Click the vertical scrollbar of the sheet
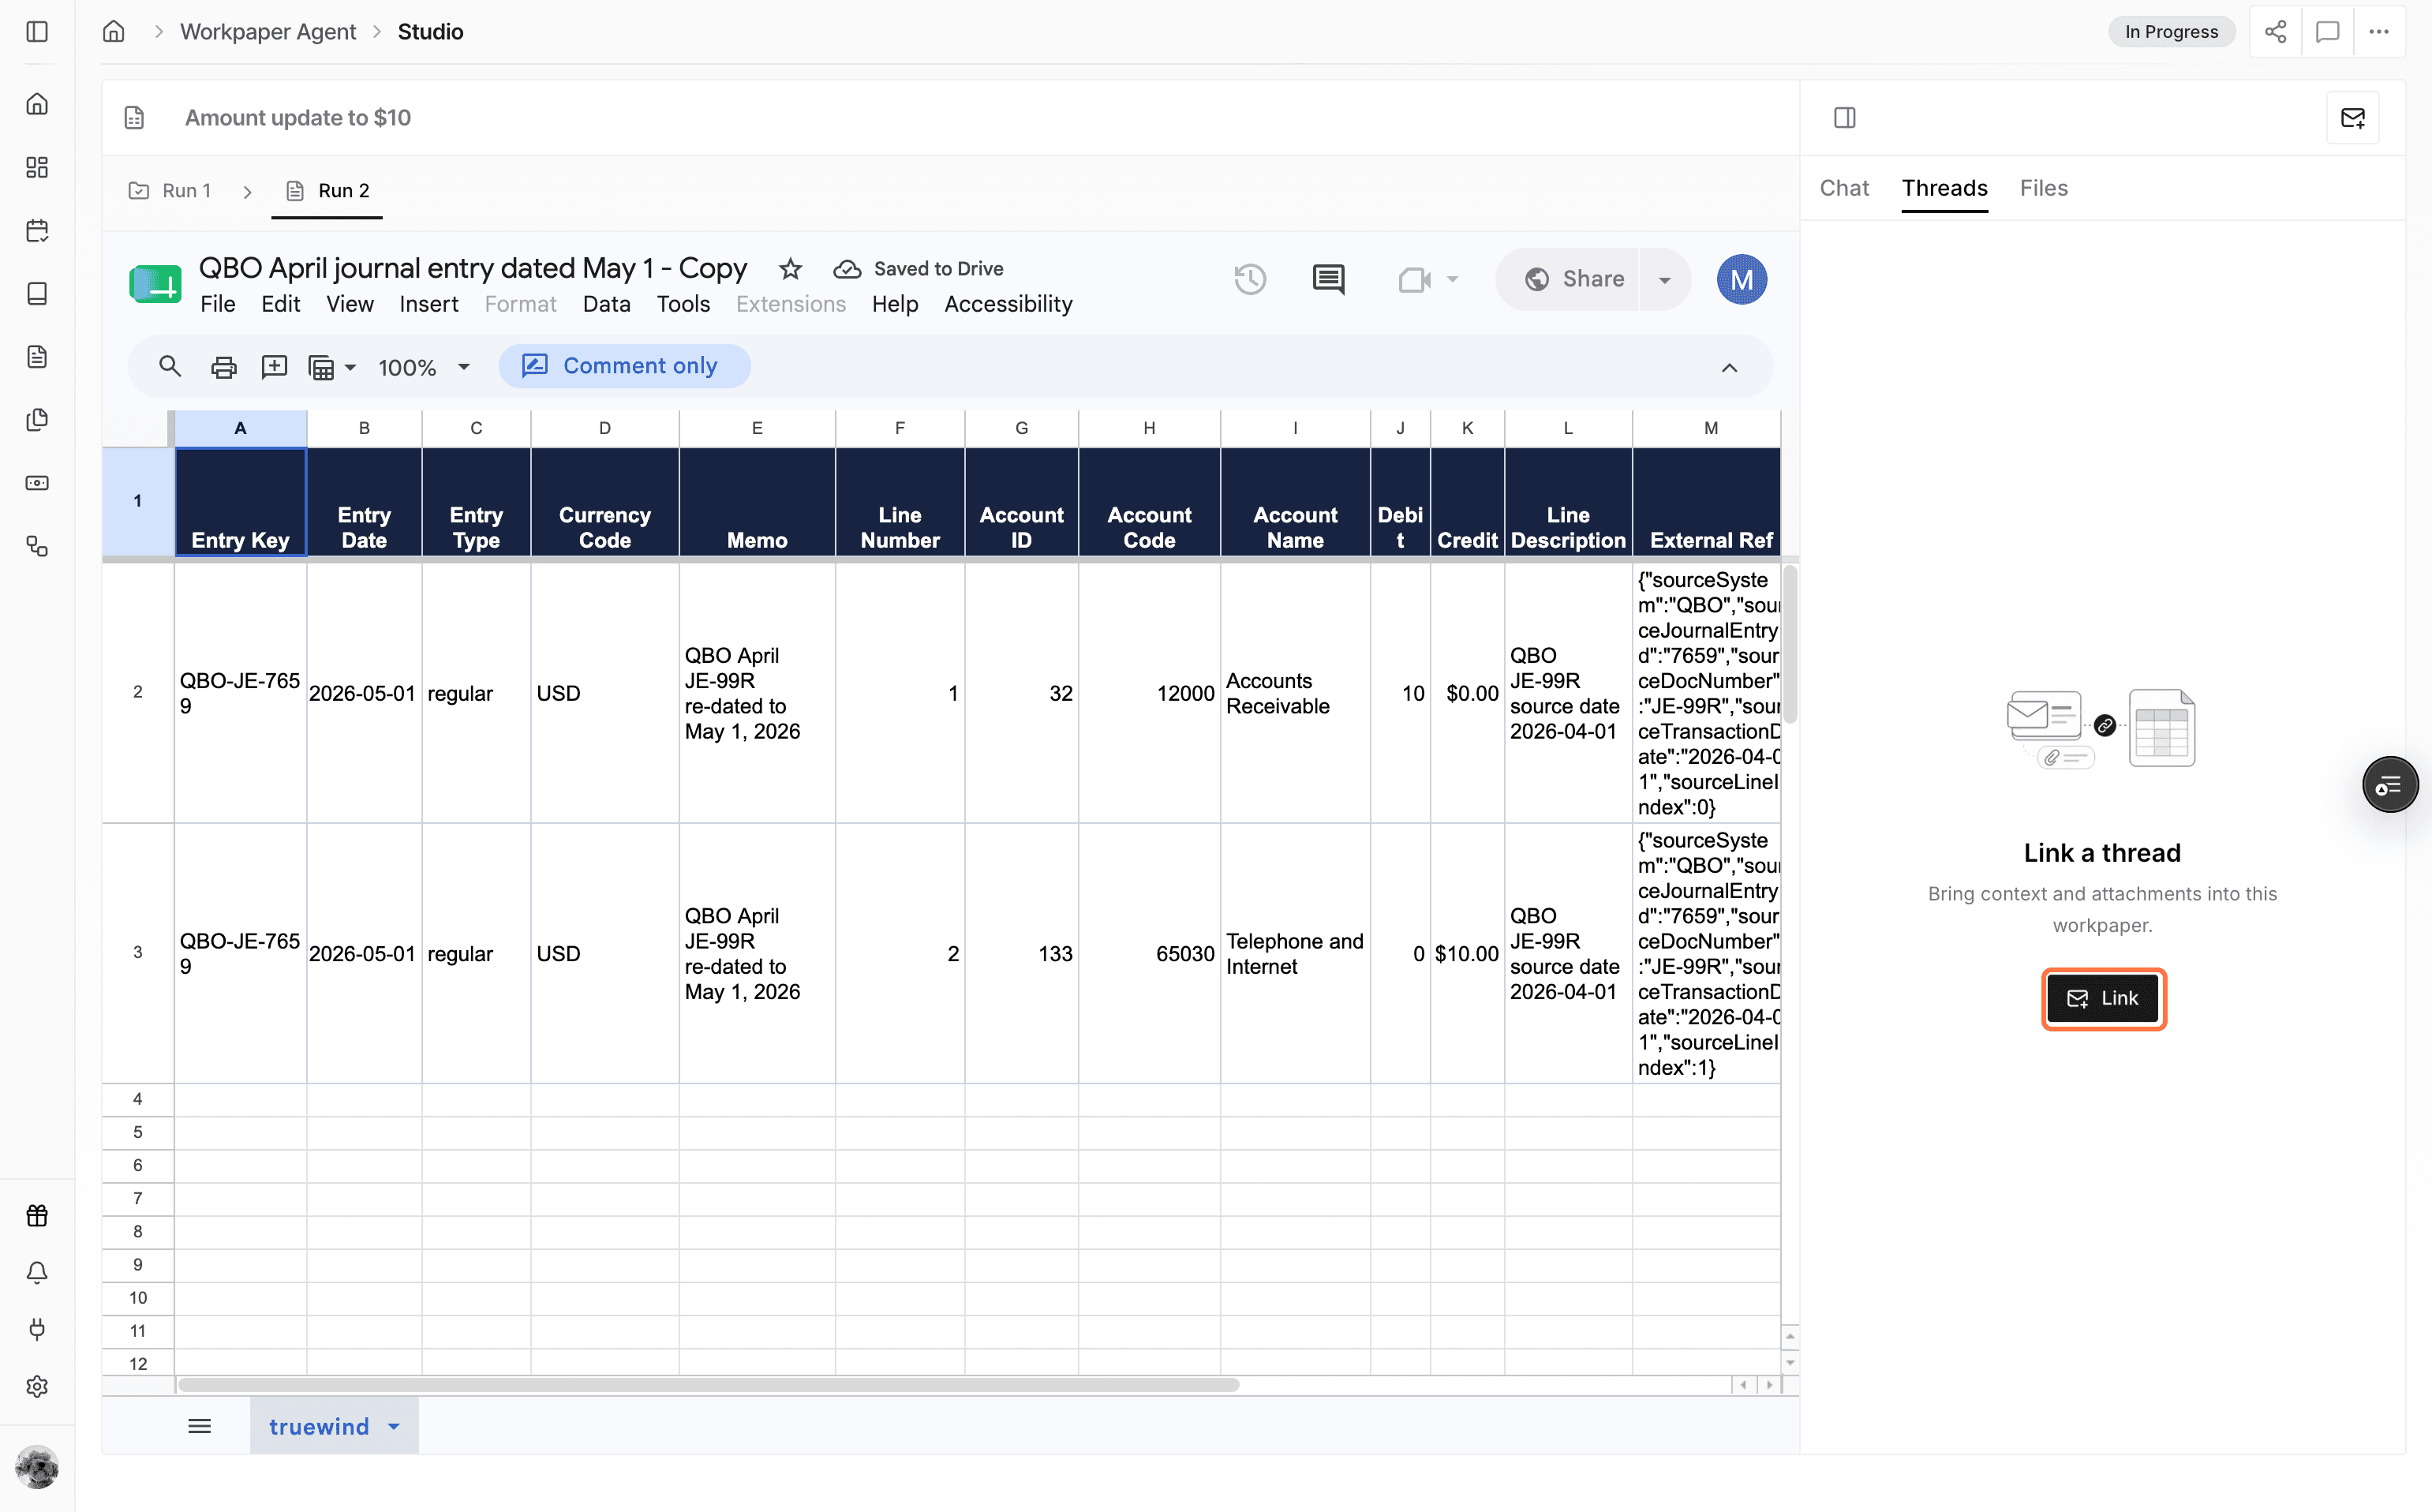 coord(1790,642)
